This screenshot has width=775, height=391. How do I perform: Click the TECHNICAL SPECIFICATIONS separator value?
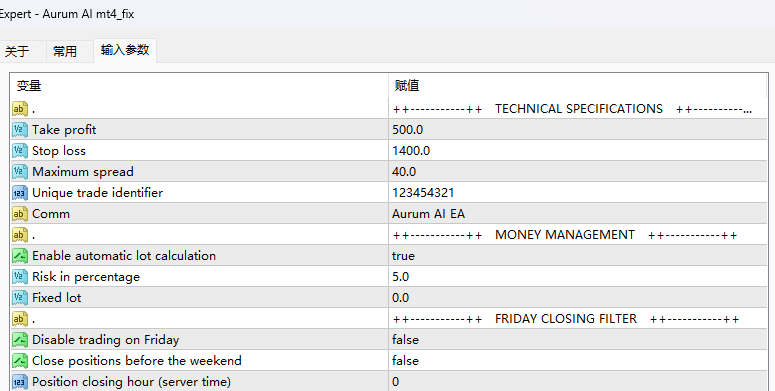572,109
